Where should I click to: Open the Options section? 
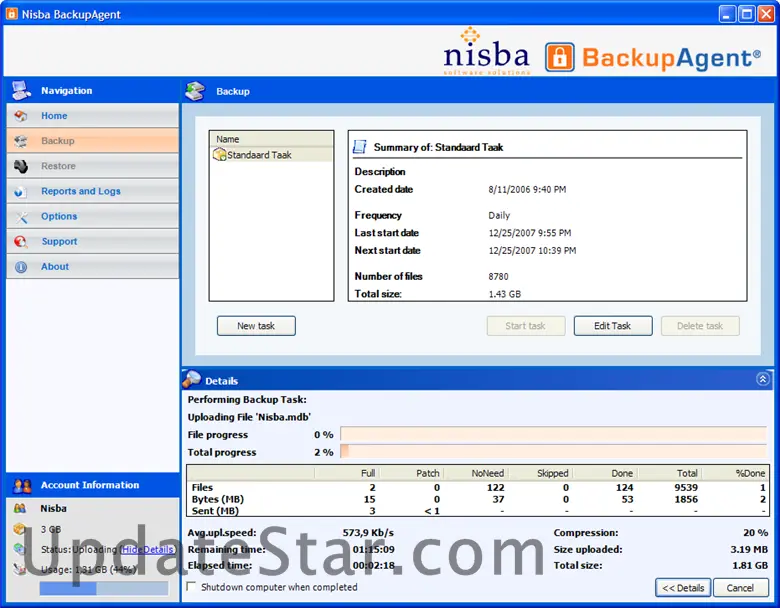(93, 216)
